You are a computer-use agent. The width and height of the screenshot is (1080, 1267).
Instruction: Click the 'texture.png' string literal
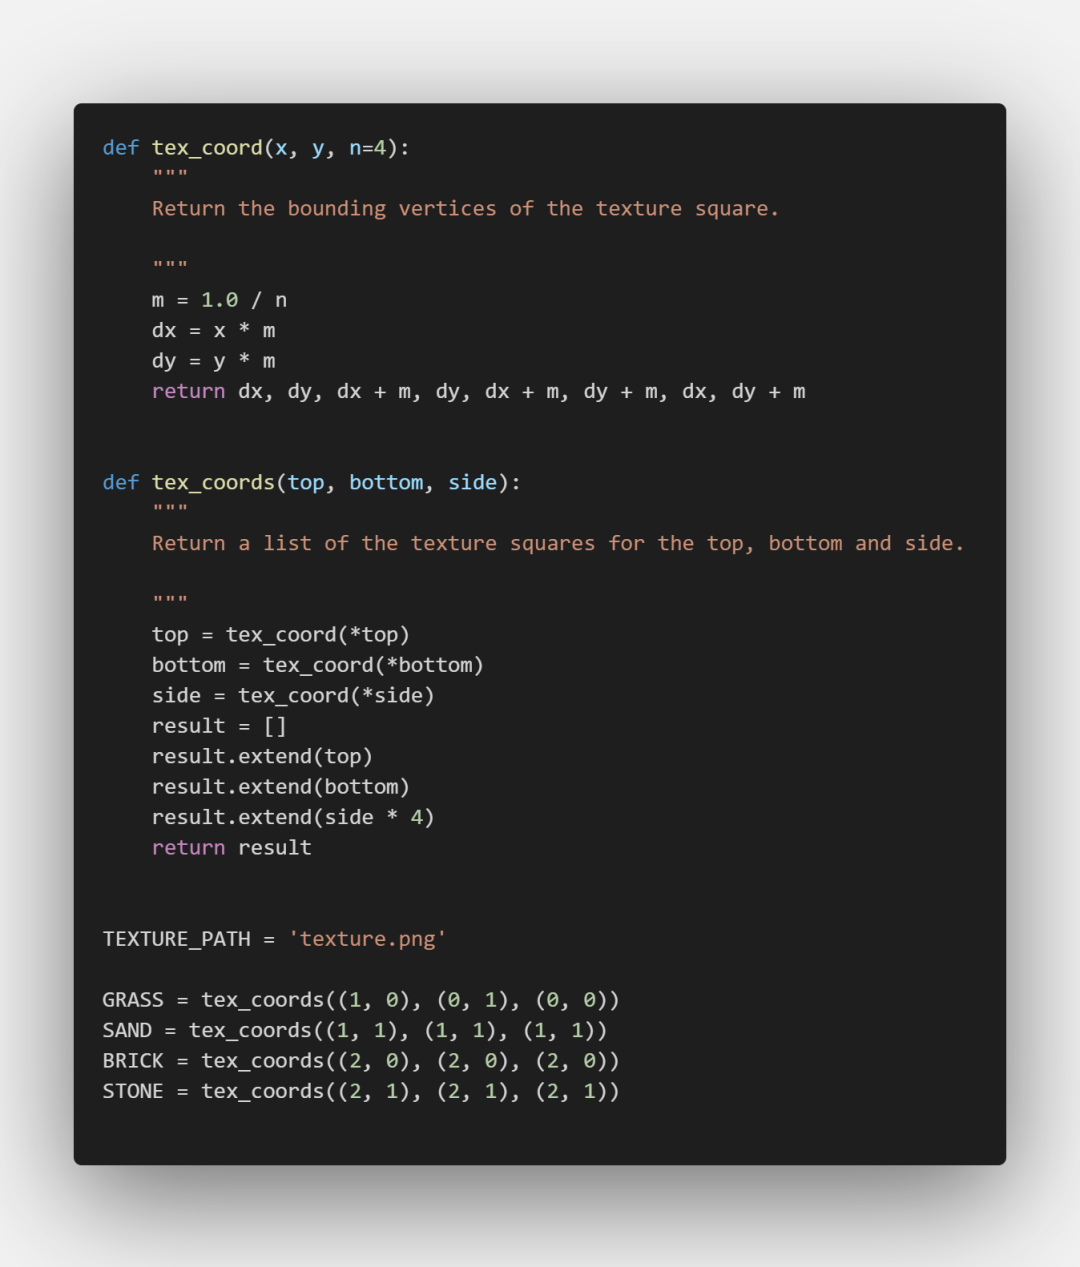367,939
